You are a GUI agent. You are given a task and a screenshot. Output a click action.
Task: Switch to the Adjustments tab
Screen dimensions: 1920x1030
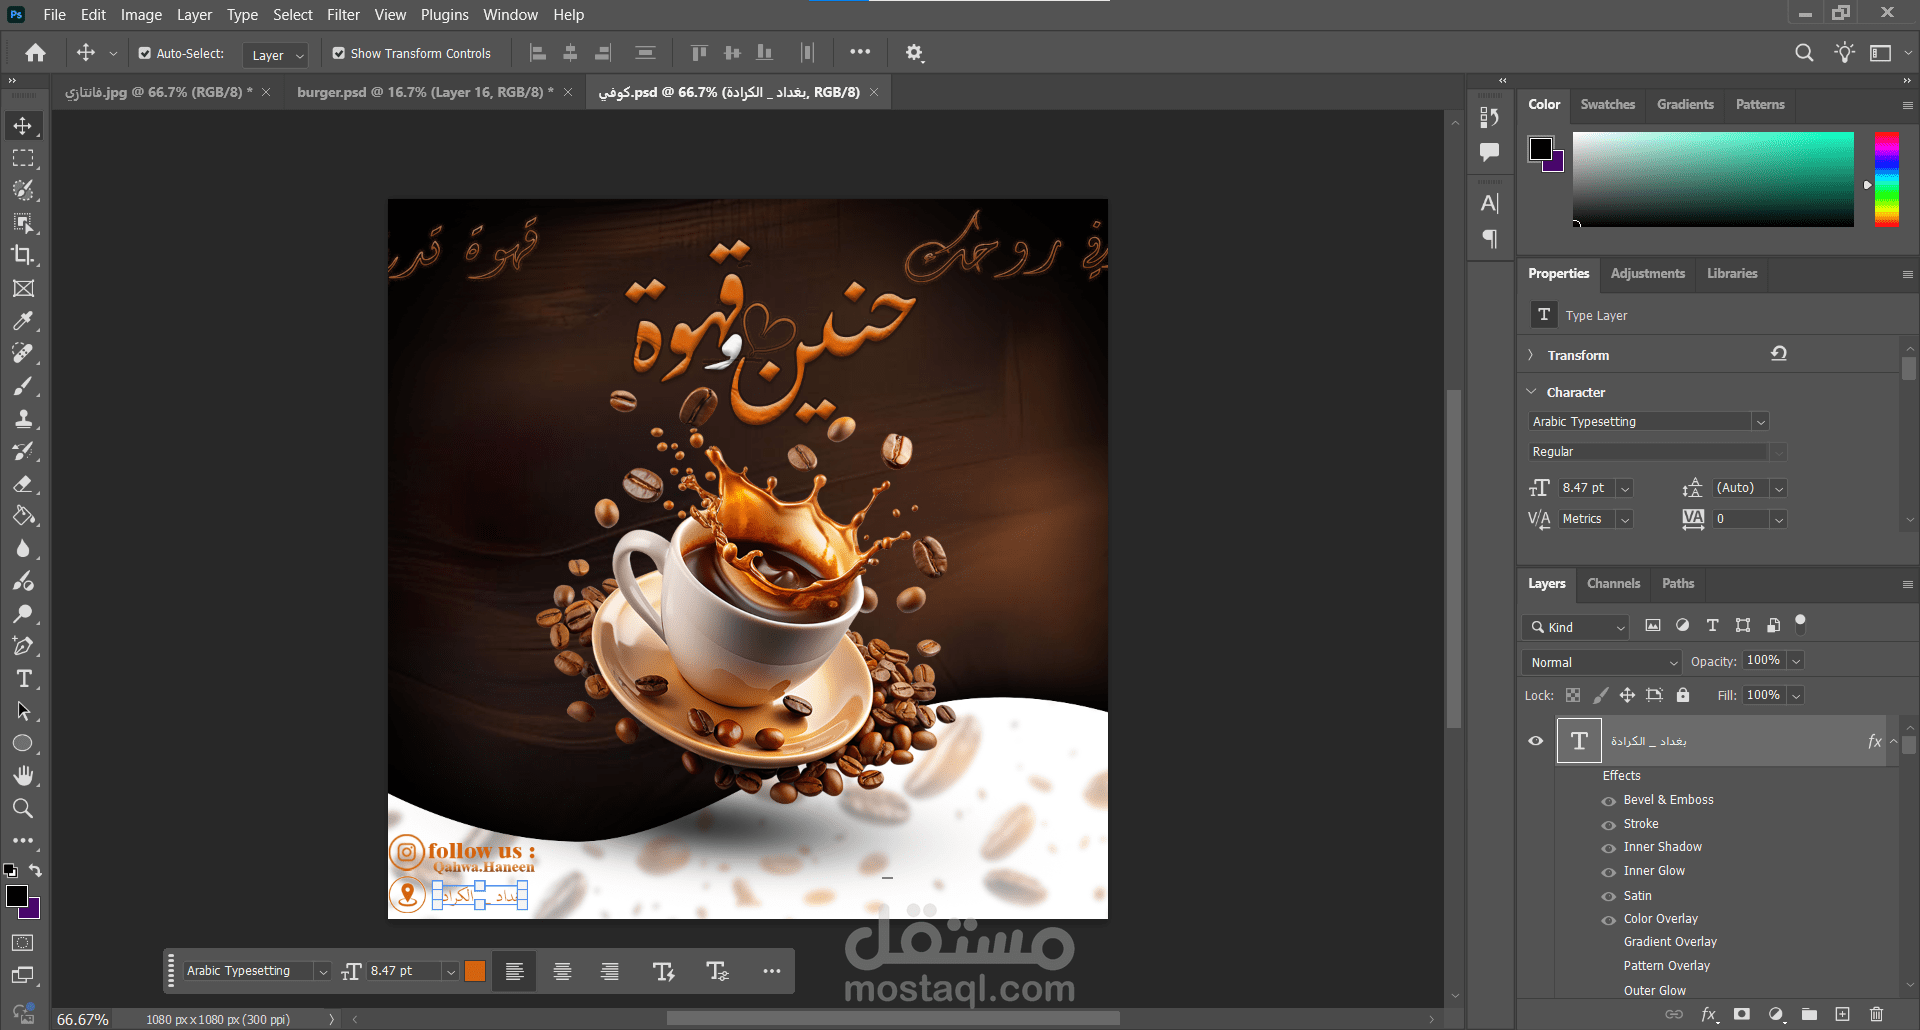tap(1647, 273)
